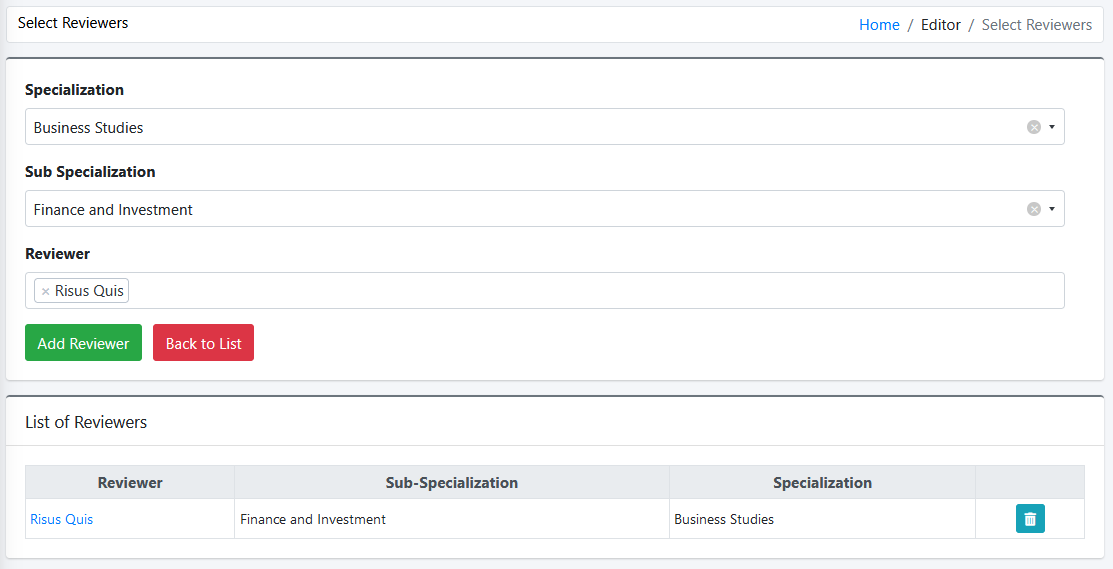Click the teal trash delete icon
This screenshot has height=569, width=1113.
(x=1030, y=519)
